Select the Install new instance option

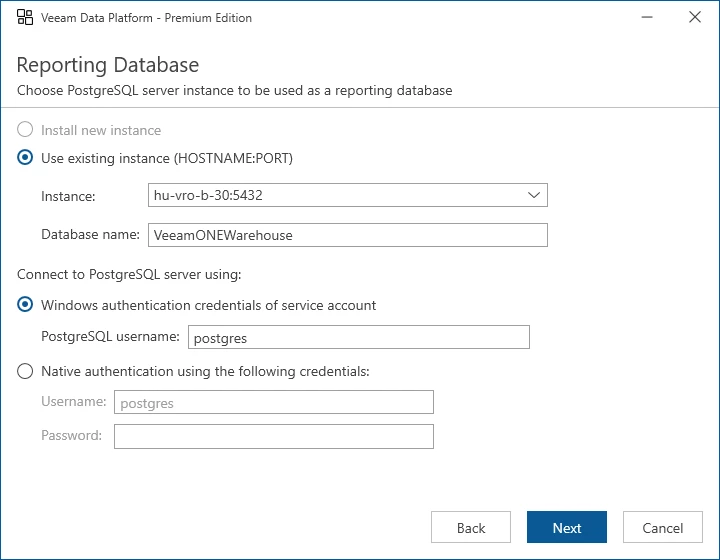[26, 130]
